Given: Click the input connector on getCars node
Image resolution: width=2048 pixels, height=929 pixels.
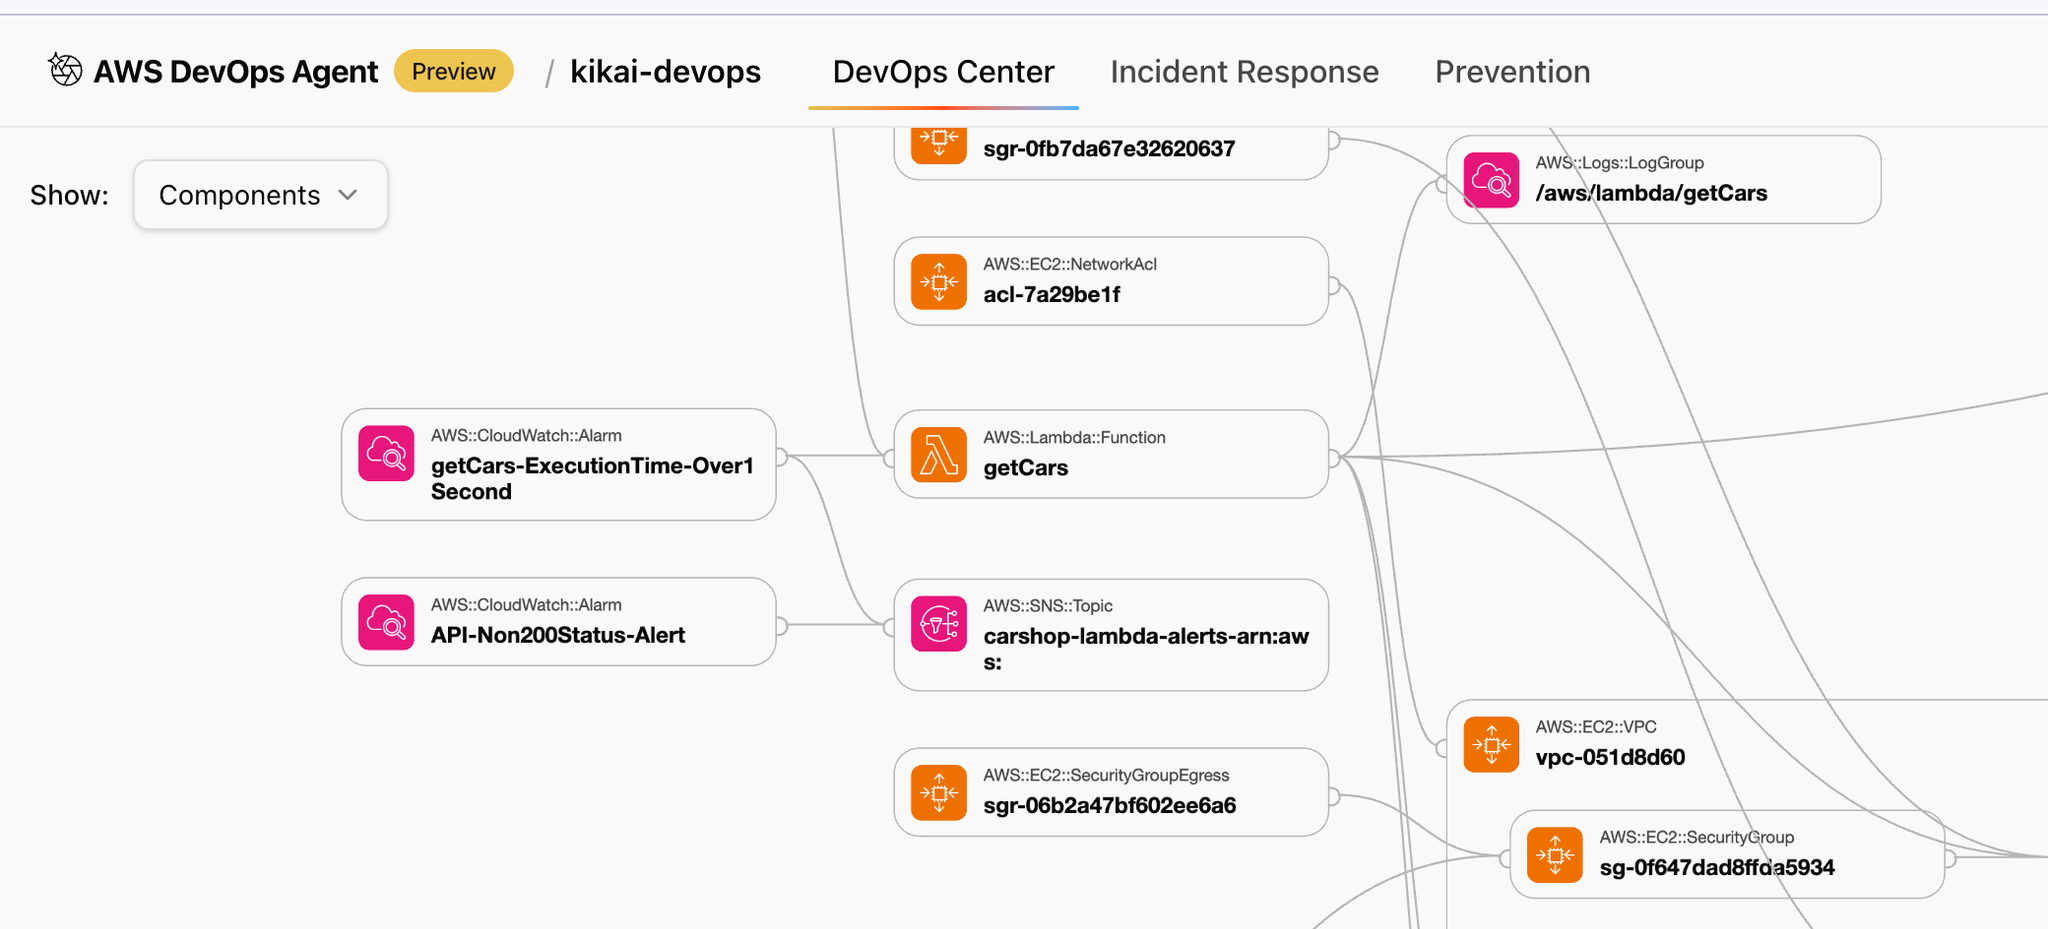Looking at the screenshot, I should (x=890, y=458).
